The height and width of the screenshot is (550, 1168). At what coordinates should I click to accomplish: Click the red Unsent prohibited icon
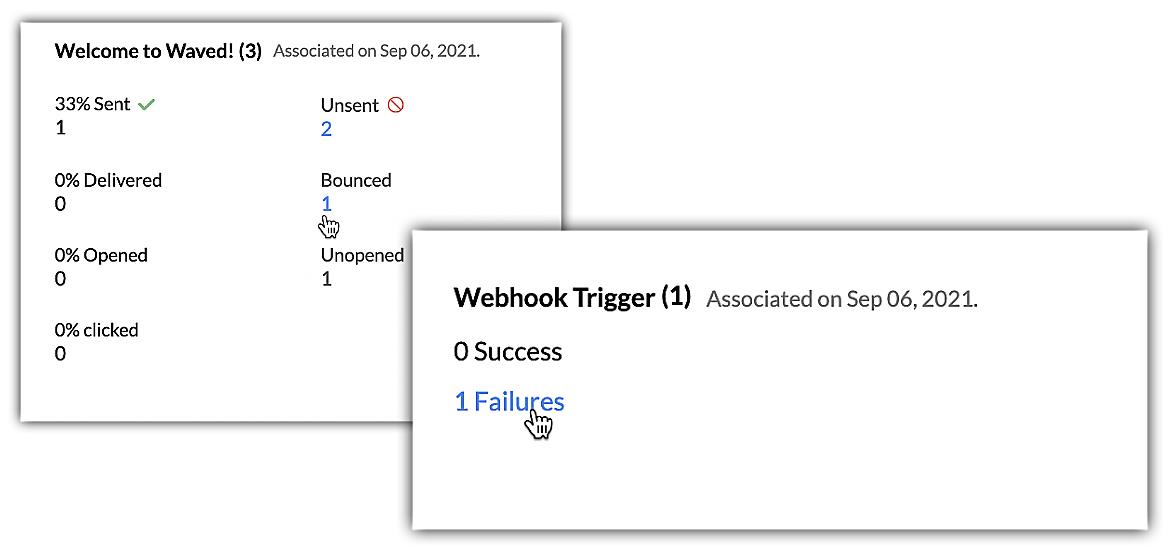(x=396, y=105)
